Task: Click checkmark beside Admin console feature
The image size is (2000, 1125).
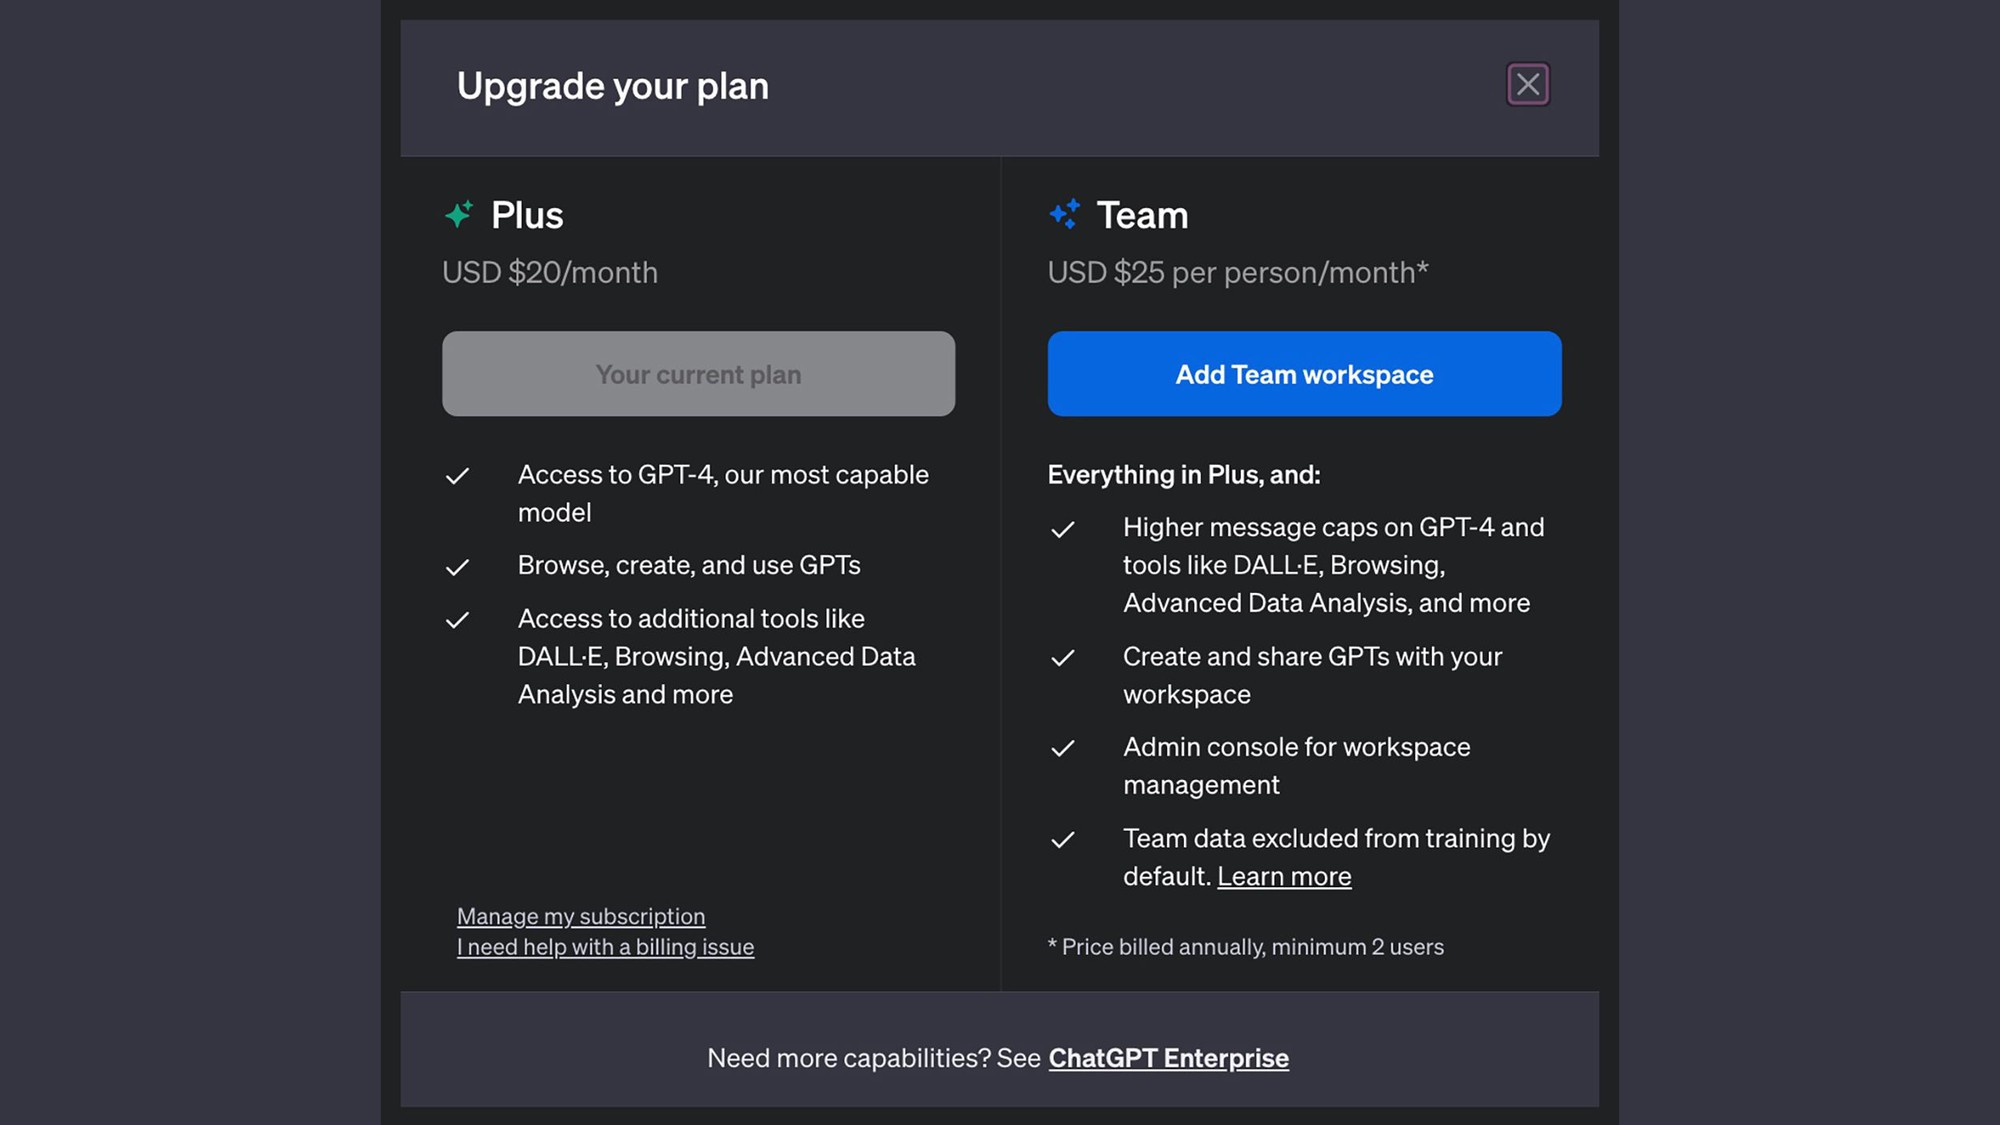Action: (x=1062, y=748)
